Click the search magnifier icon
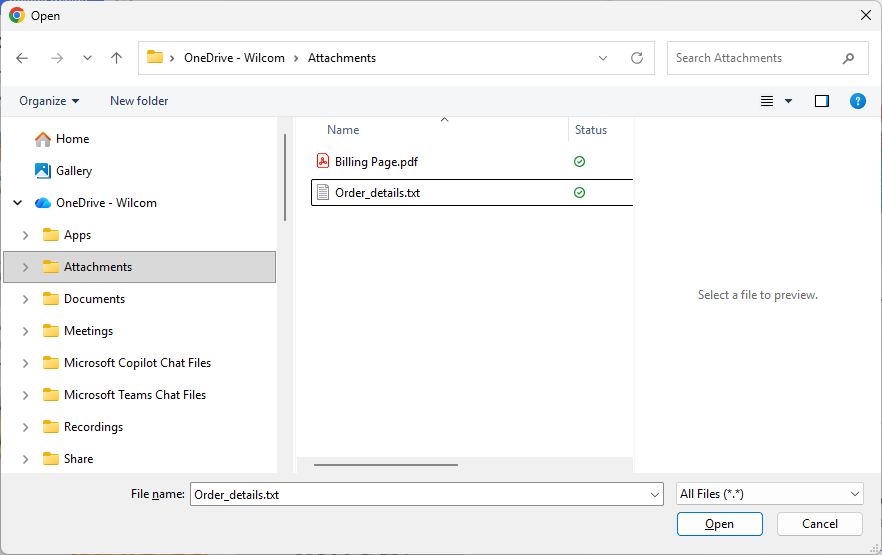Viewport: 882px width, 555px height. coord(849,58)
